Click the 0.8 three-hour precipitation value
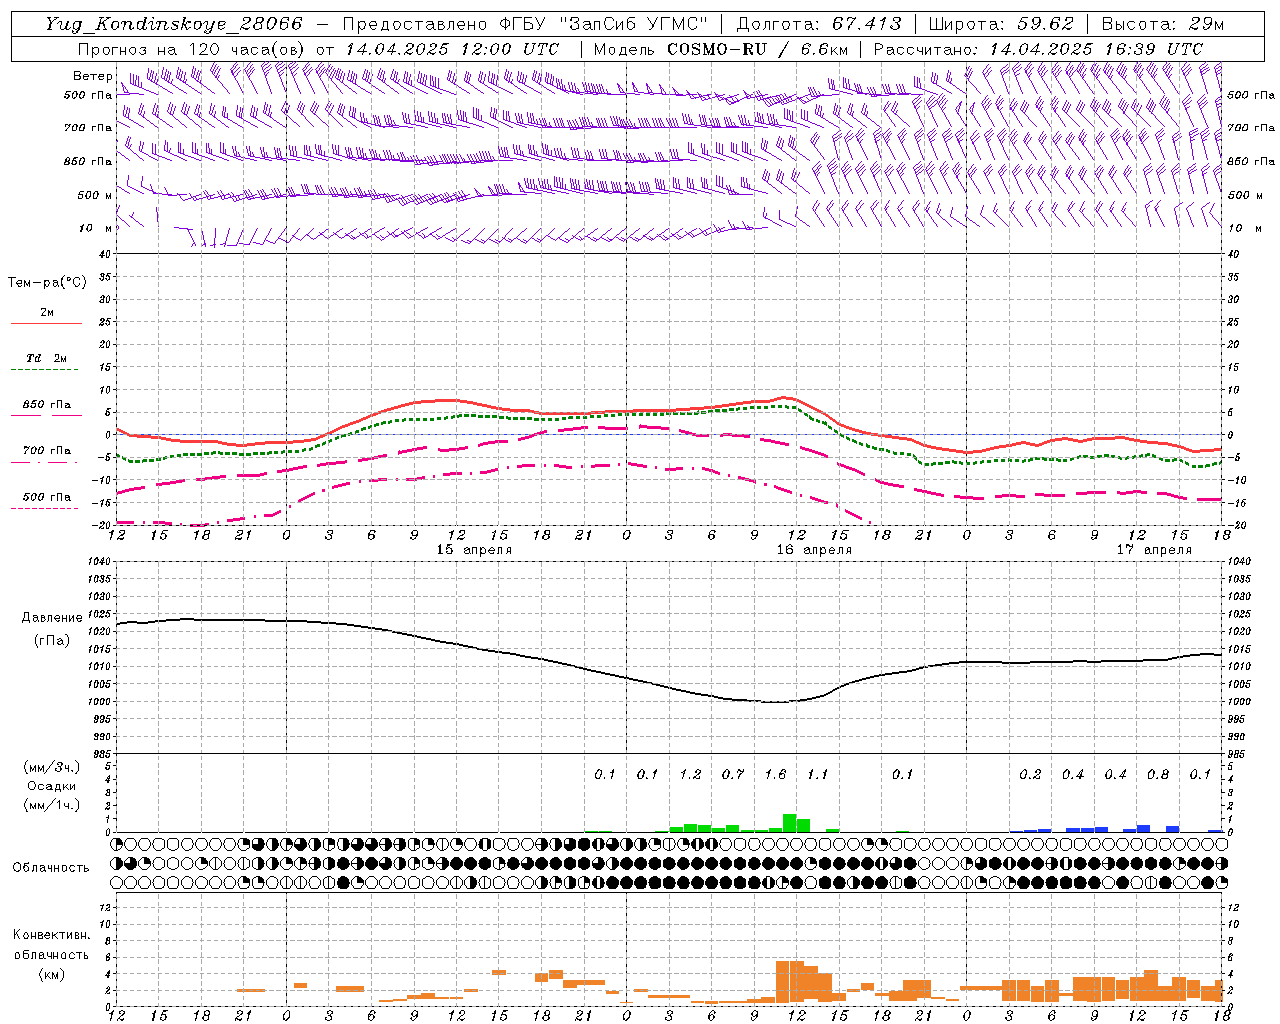This screenshot has width=1280, height=1024. click(x=1158, y=775)
